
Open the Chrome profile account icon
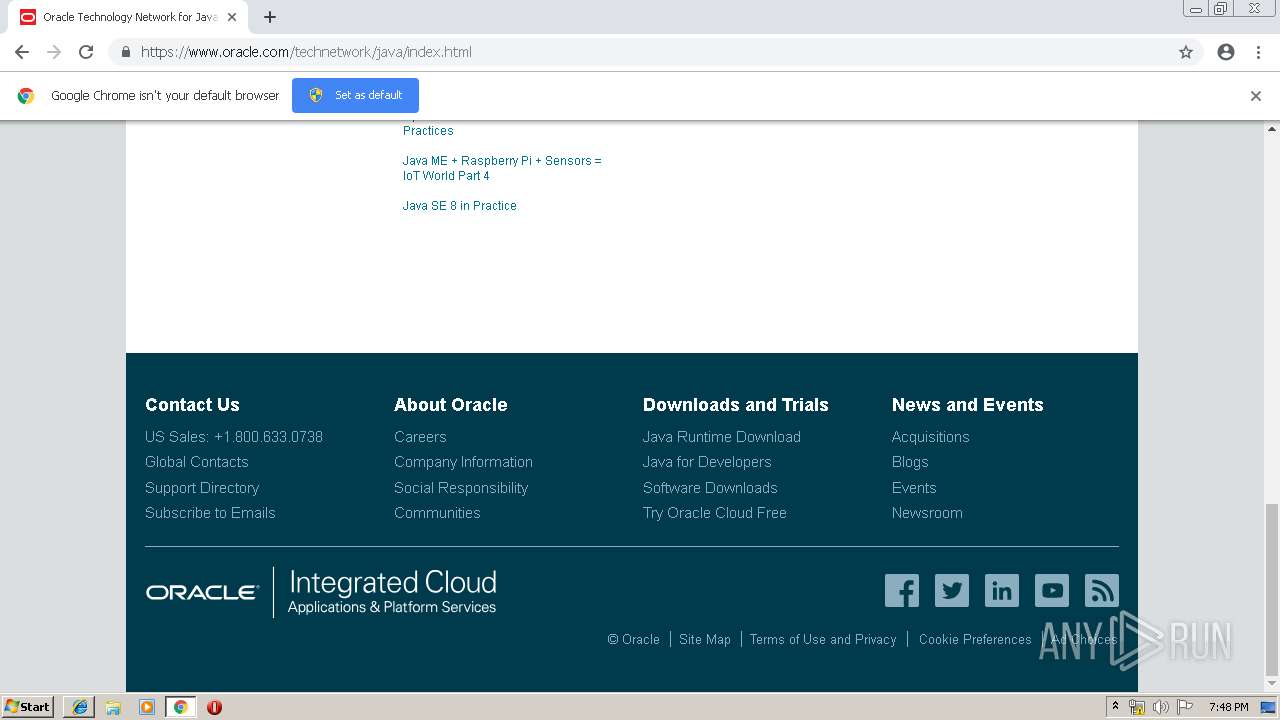(1226, 52)
